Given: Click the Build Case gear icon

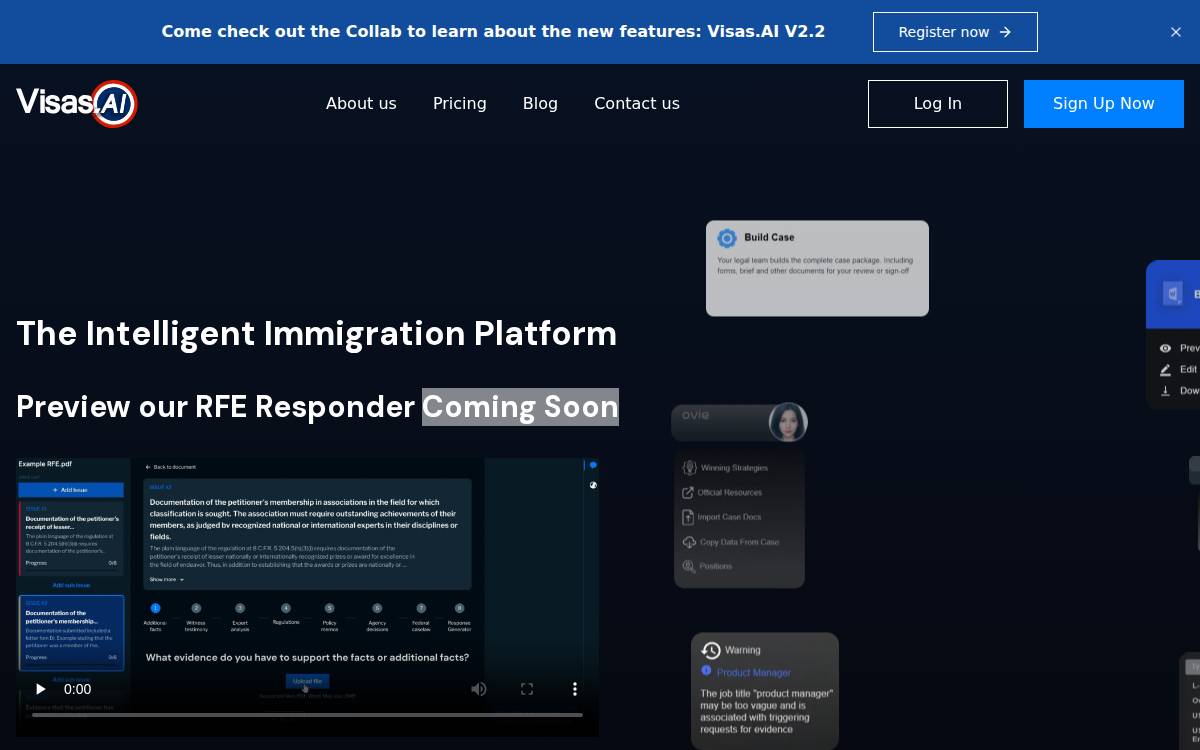Looking at the screenshot, I should point(727,238).
